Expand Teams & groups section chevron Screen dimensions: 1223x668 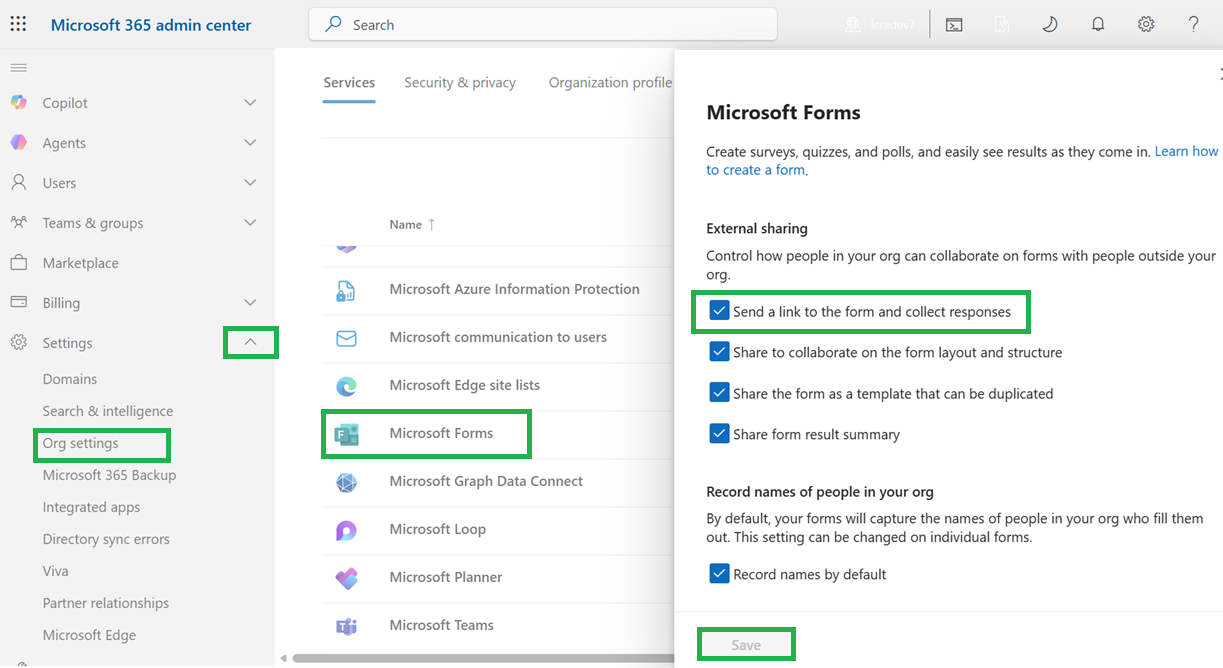tap(250, 223)
